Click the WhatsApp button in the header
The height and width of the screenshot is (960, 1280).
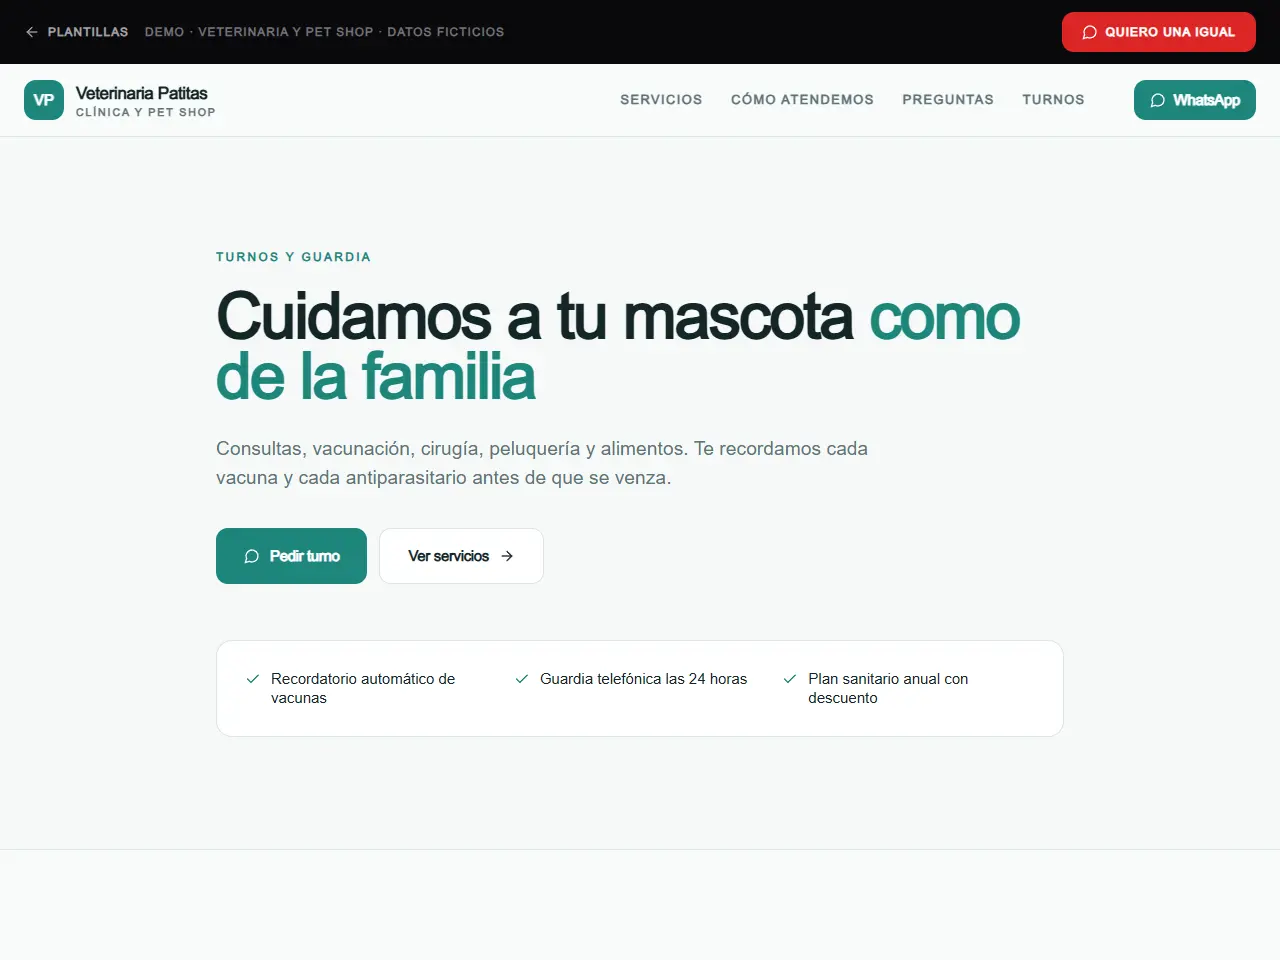[1195, 100]
